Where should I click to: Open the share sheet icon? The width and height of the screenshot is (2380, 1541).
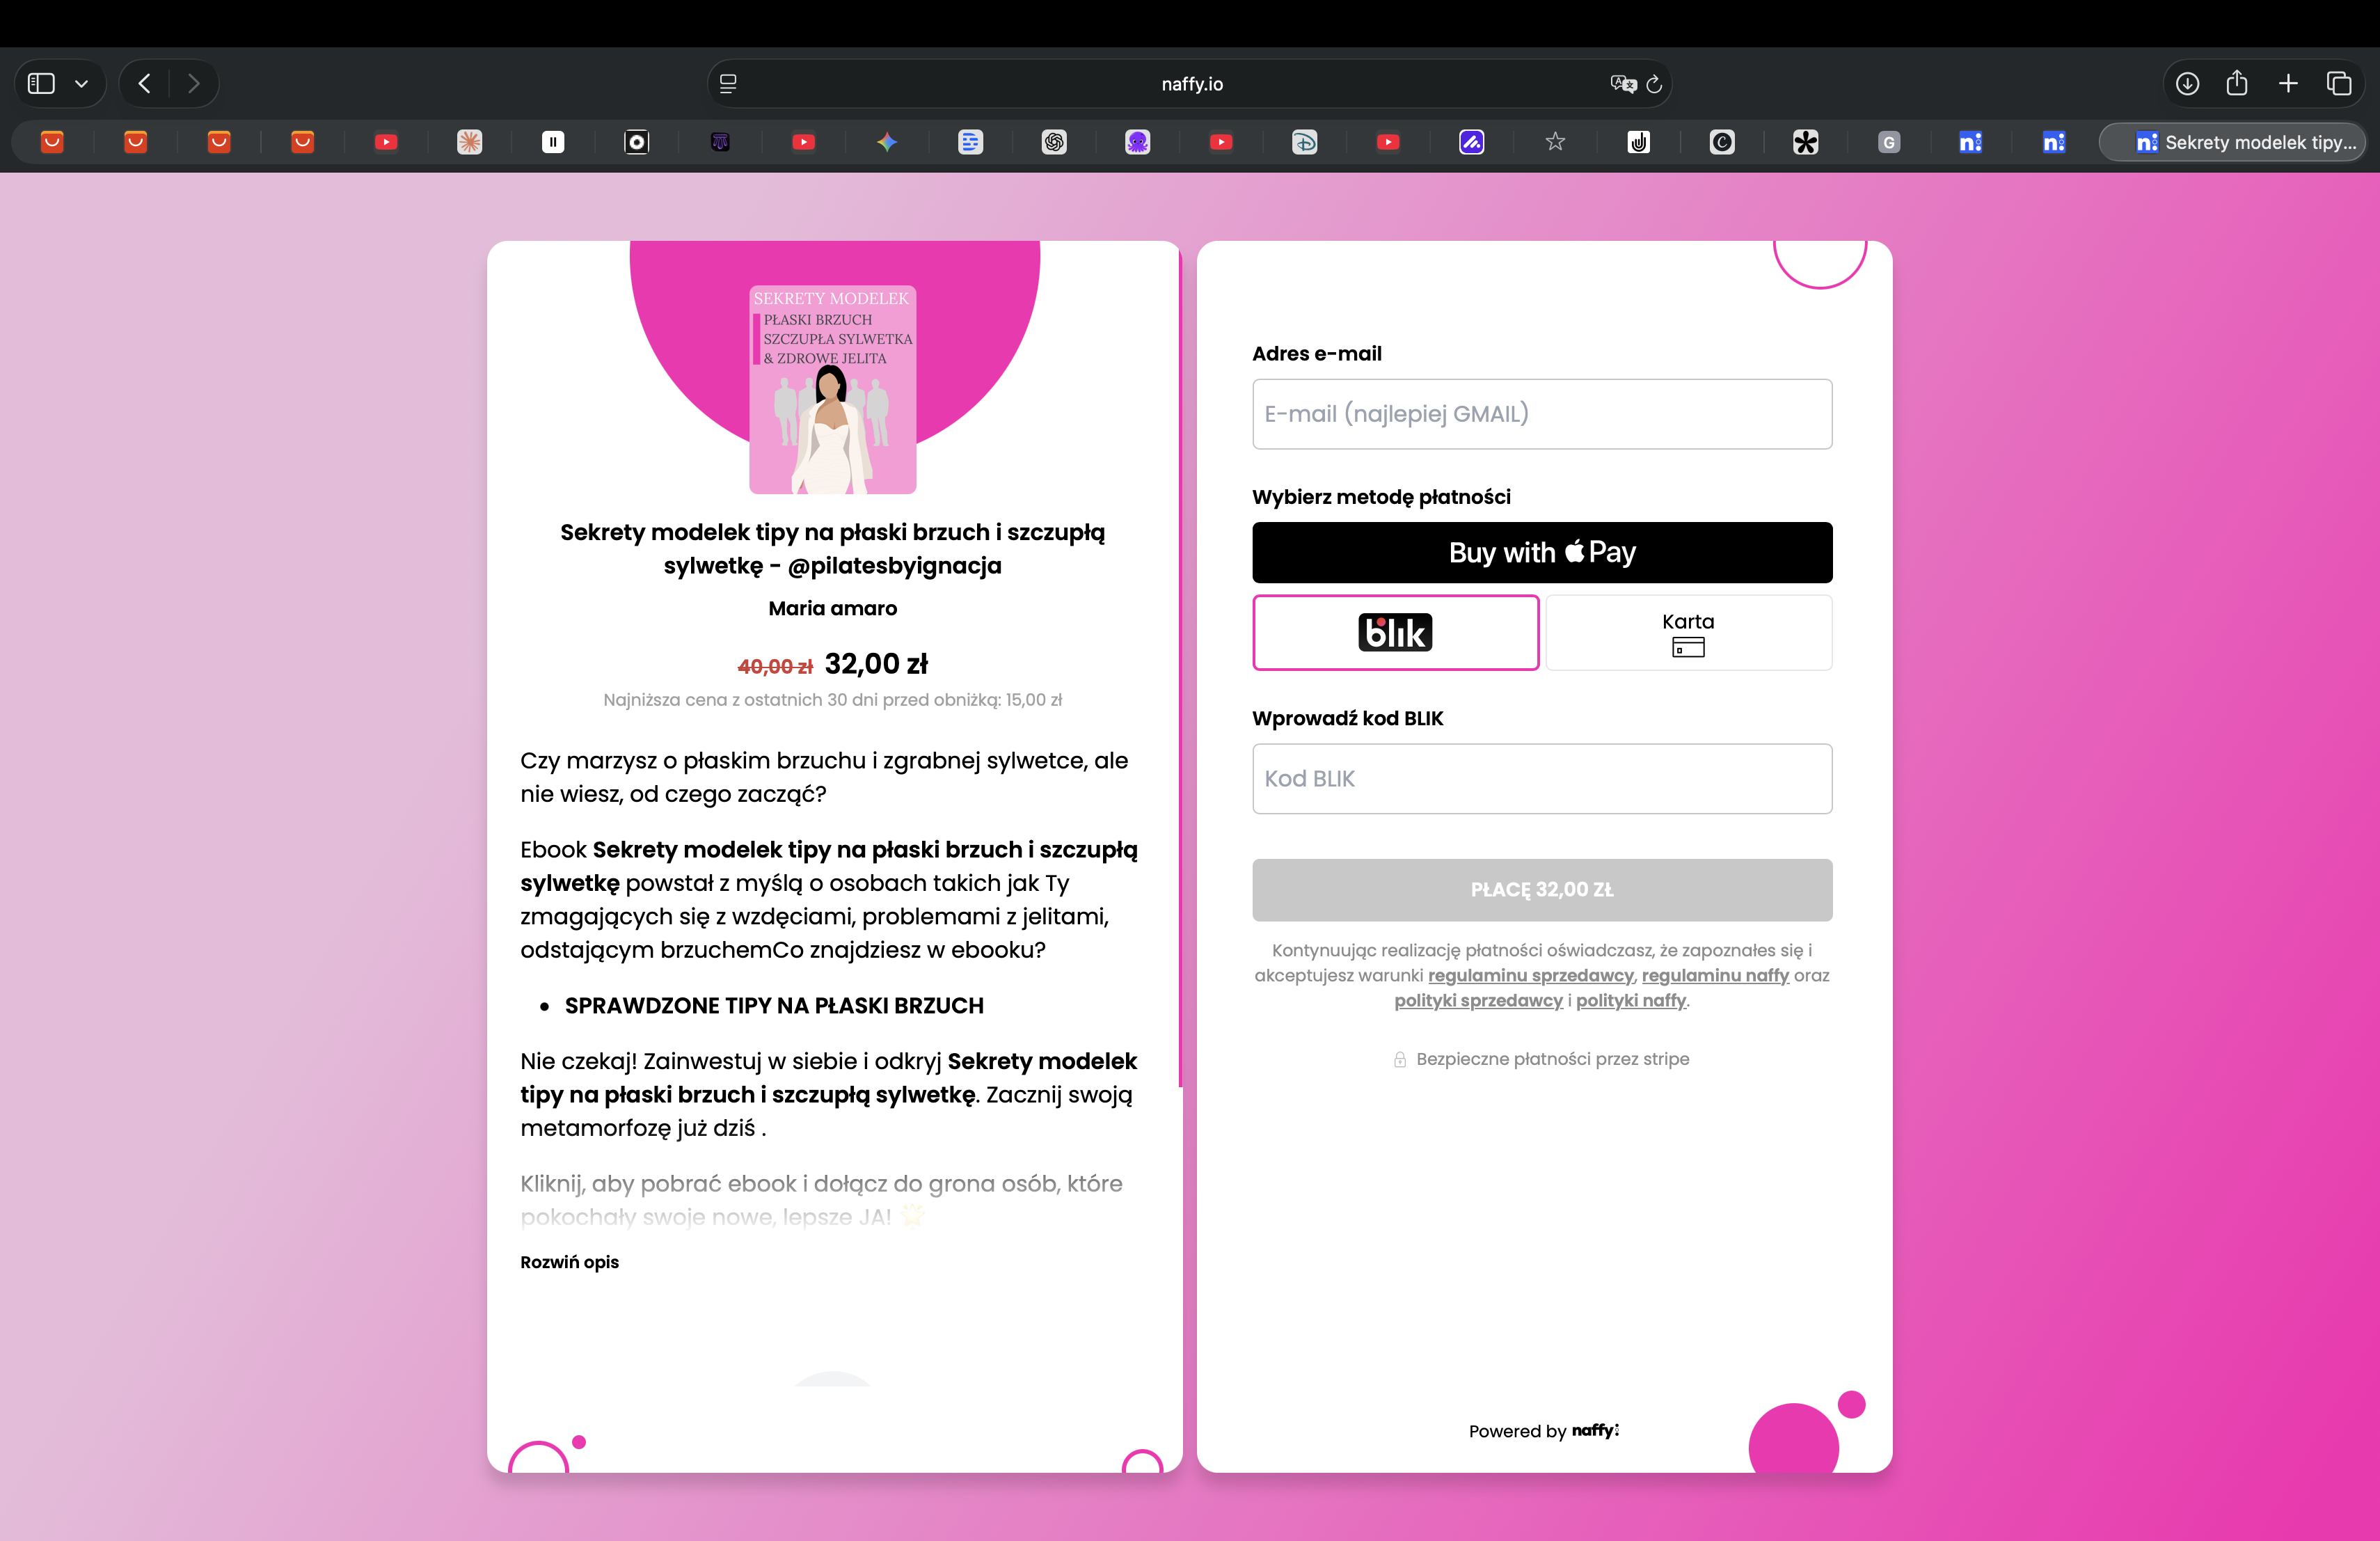point(2237,83)
